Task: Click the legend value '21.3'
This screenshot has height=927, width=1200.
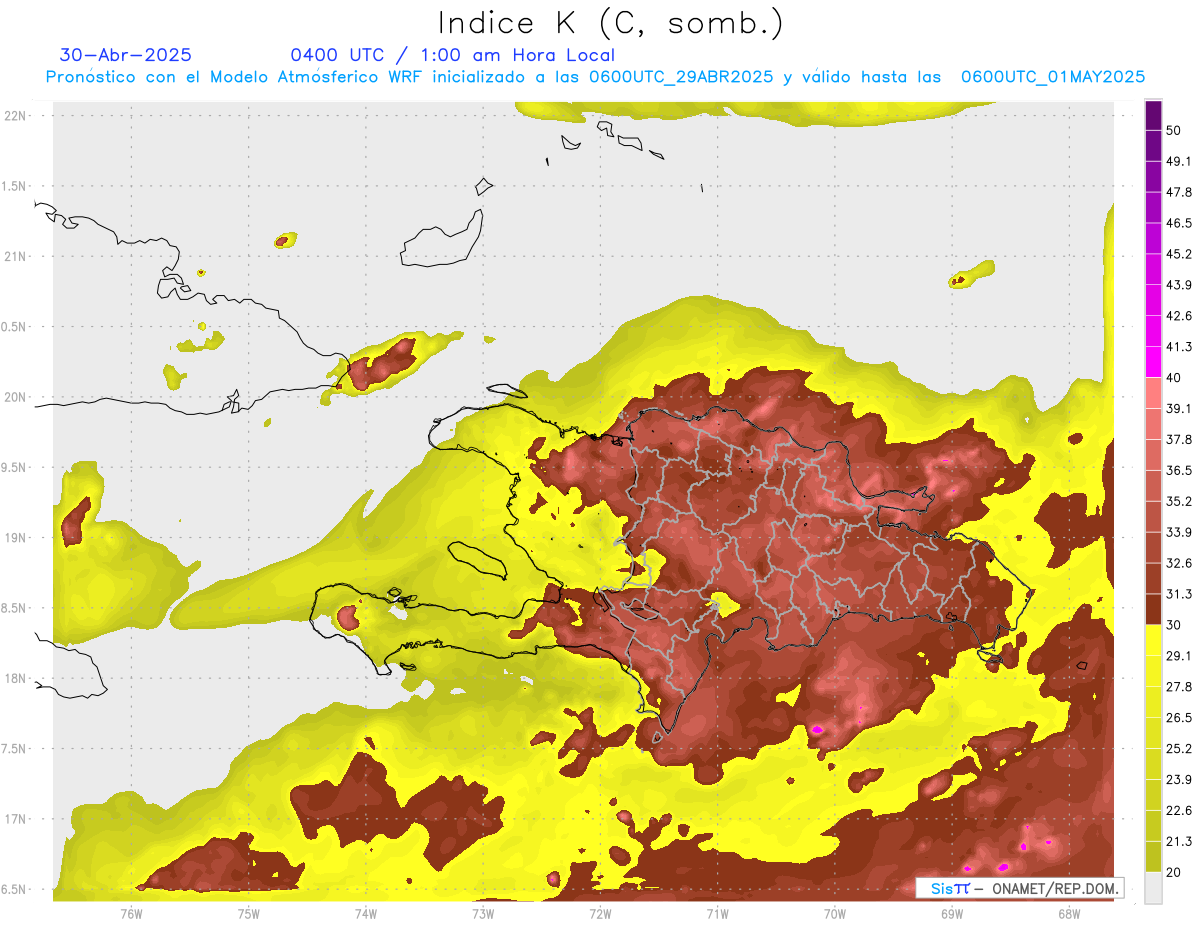Action: 1179,842
